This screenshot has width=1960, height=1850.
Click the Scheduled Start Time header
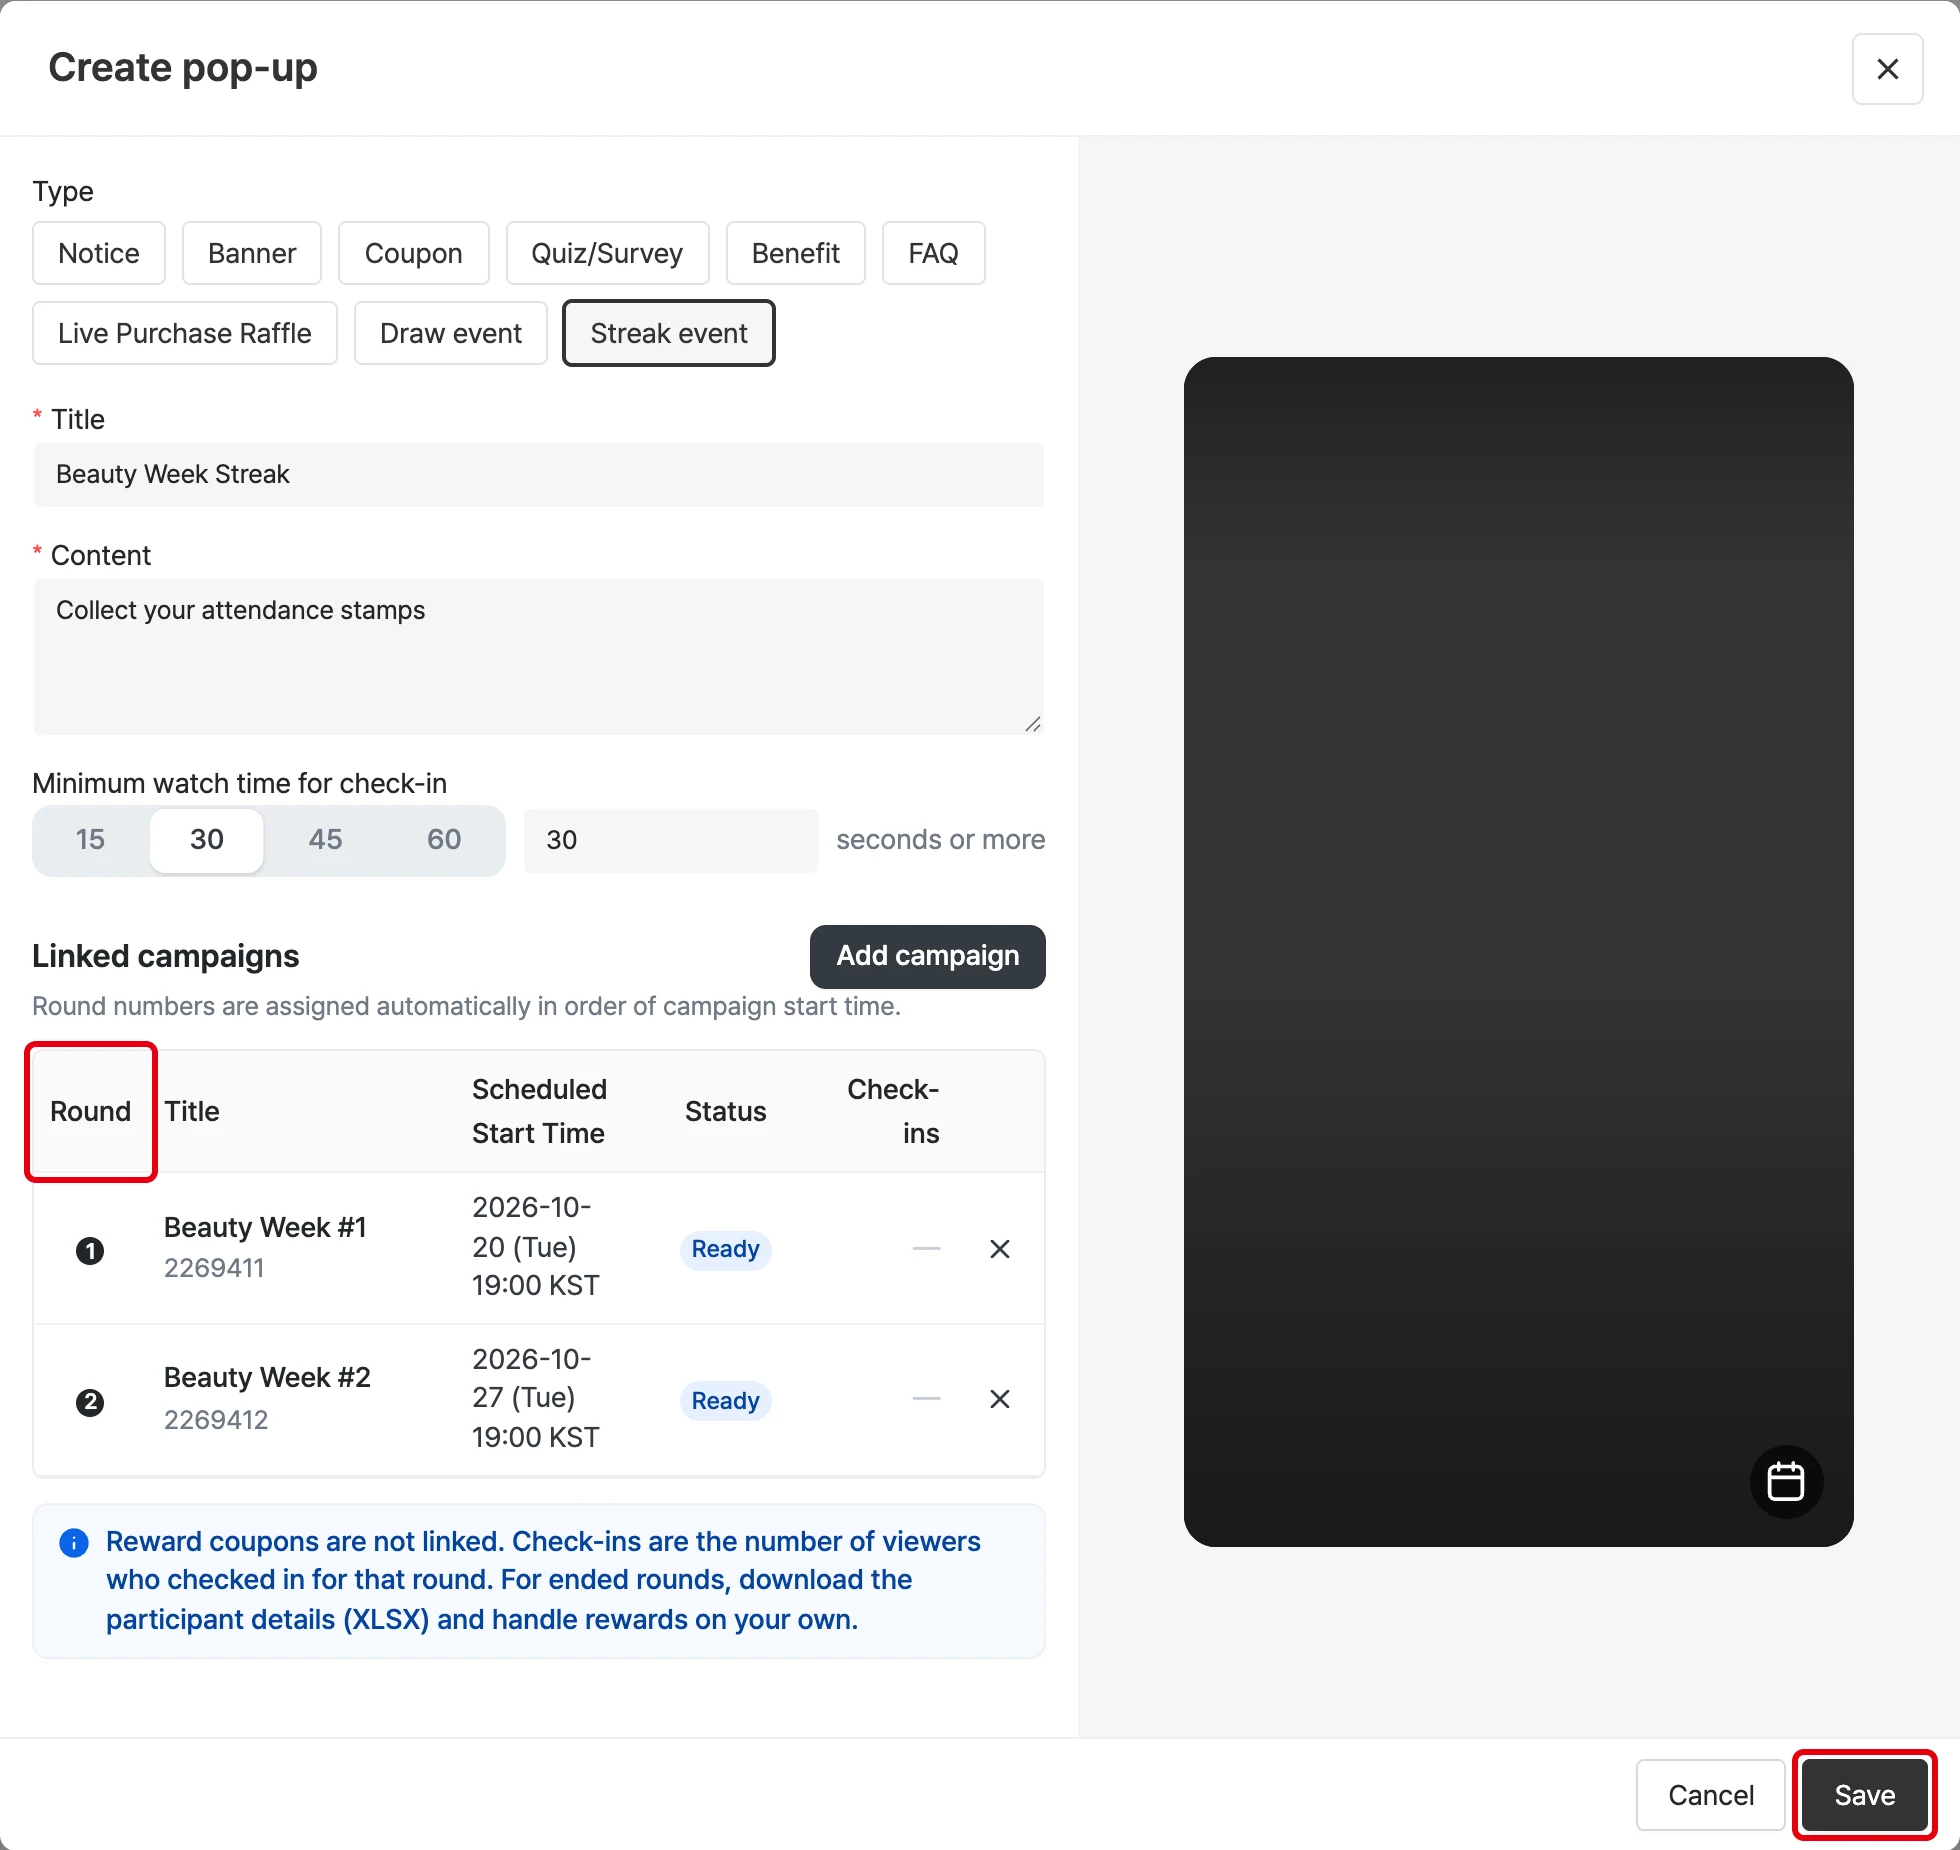point(539,1111)
